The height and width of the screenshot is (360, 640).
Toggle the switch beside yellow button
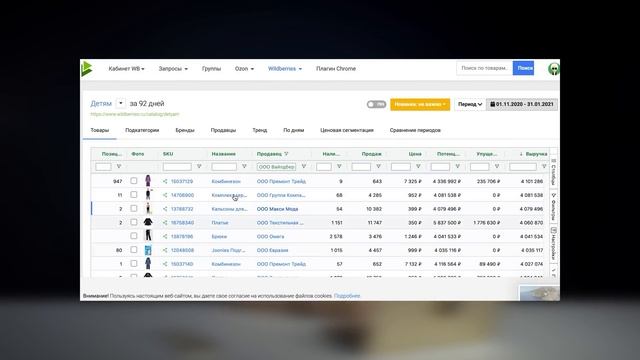[x=376, y=104]
